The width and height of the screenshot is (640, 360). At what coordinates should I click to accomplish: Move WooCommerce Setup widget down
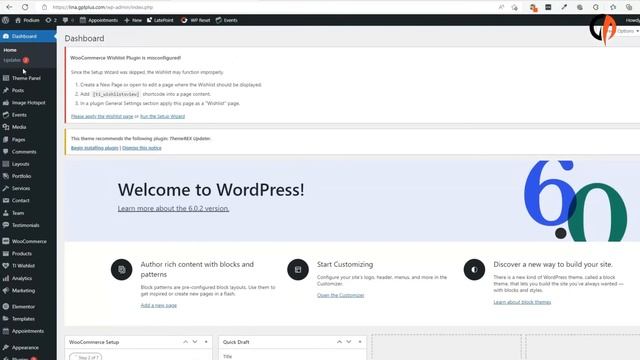tap(195, 342)
